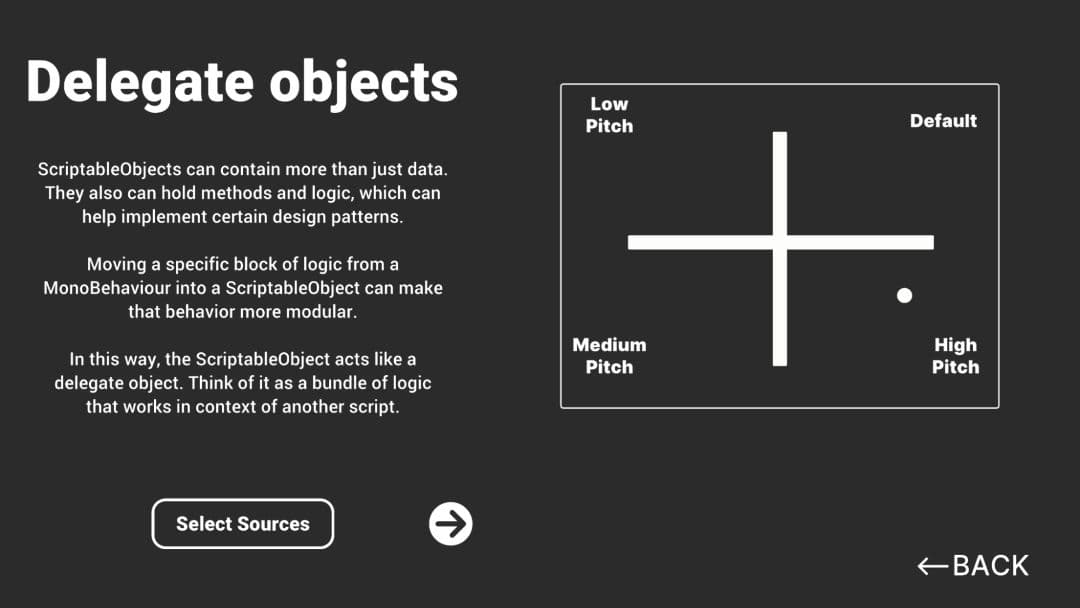The image size is (1080, 608).
Task: Click the circular next arrow icon
Action: point(449,523)
